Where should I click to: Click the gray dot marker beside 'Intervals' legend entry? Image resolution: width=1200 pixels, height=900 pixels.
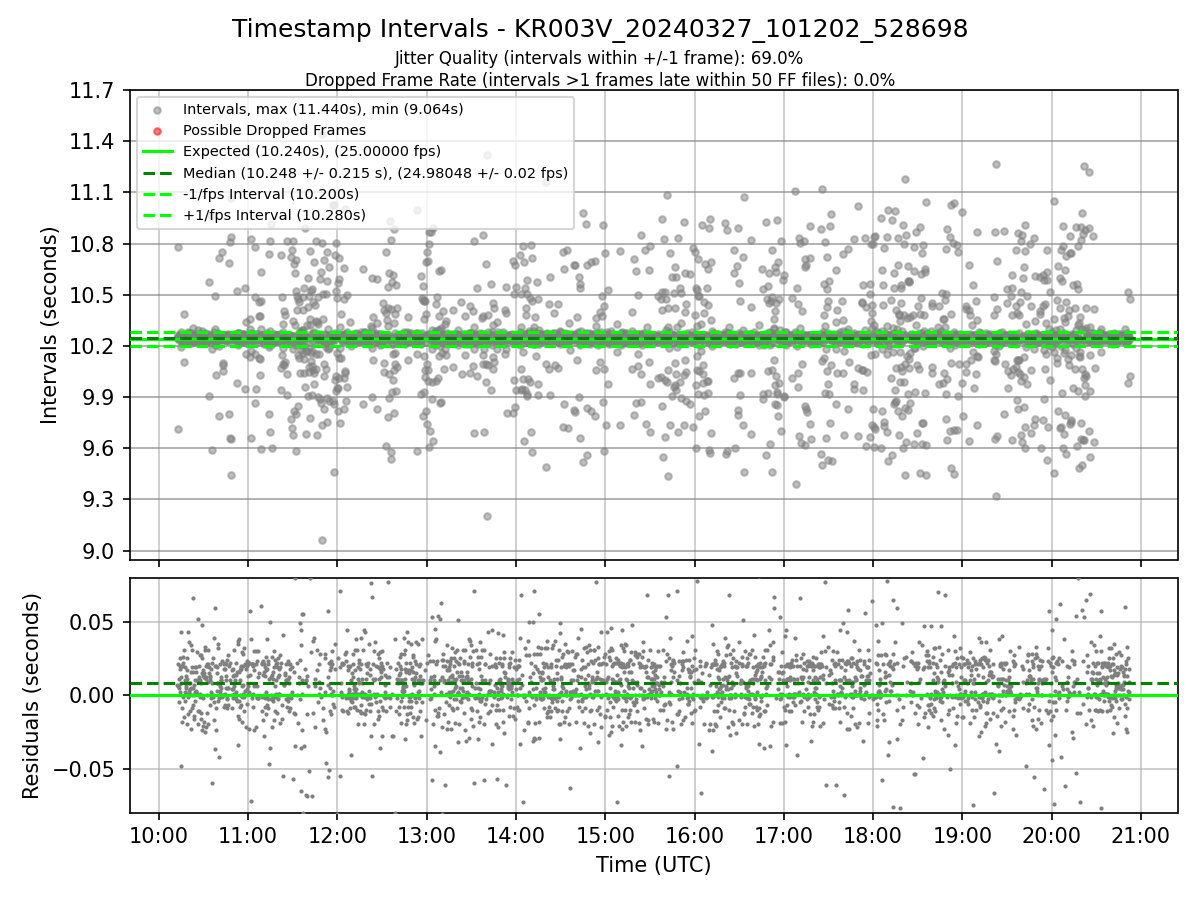[155, 108]
